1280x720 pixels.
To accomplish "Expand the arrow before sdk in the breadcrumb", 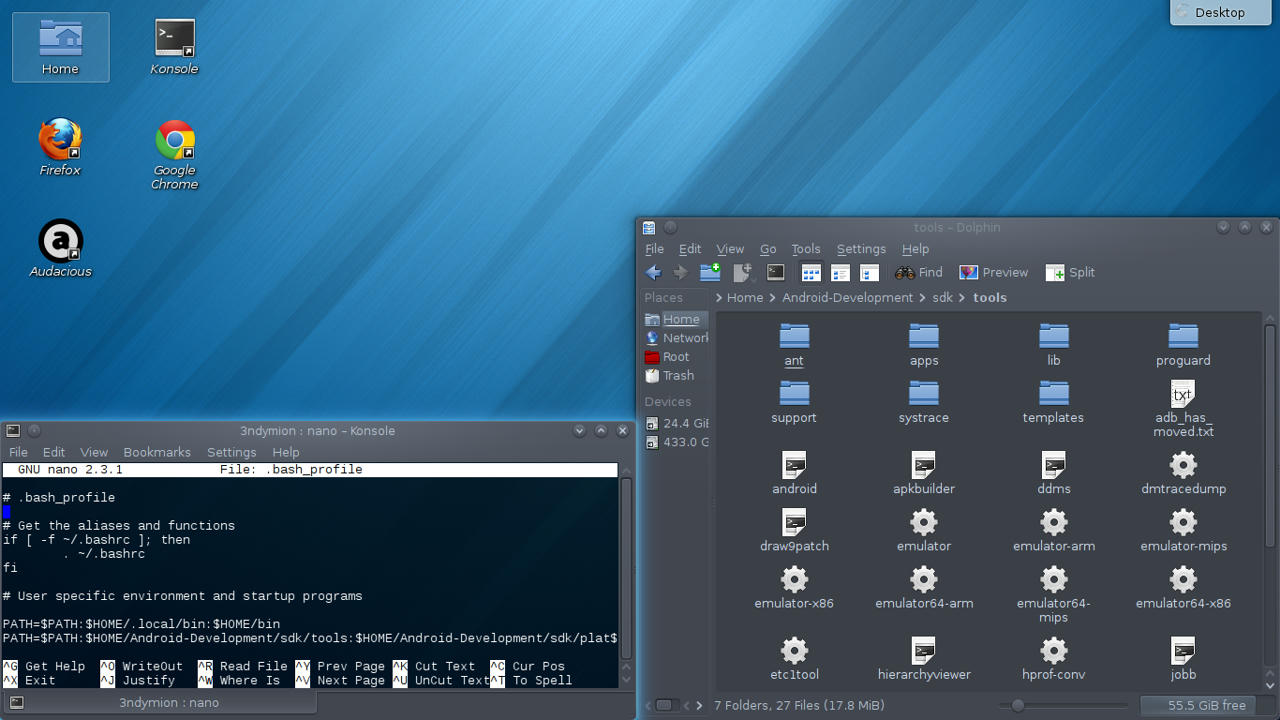I will 922,298.
